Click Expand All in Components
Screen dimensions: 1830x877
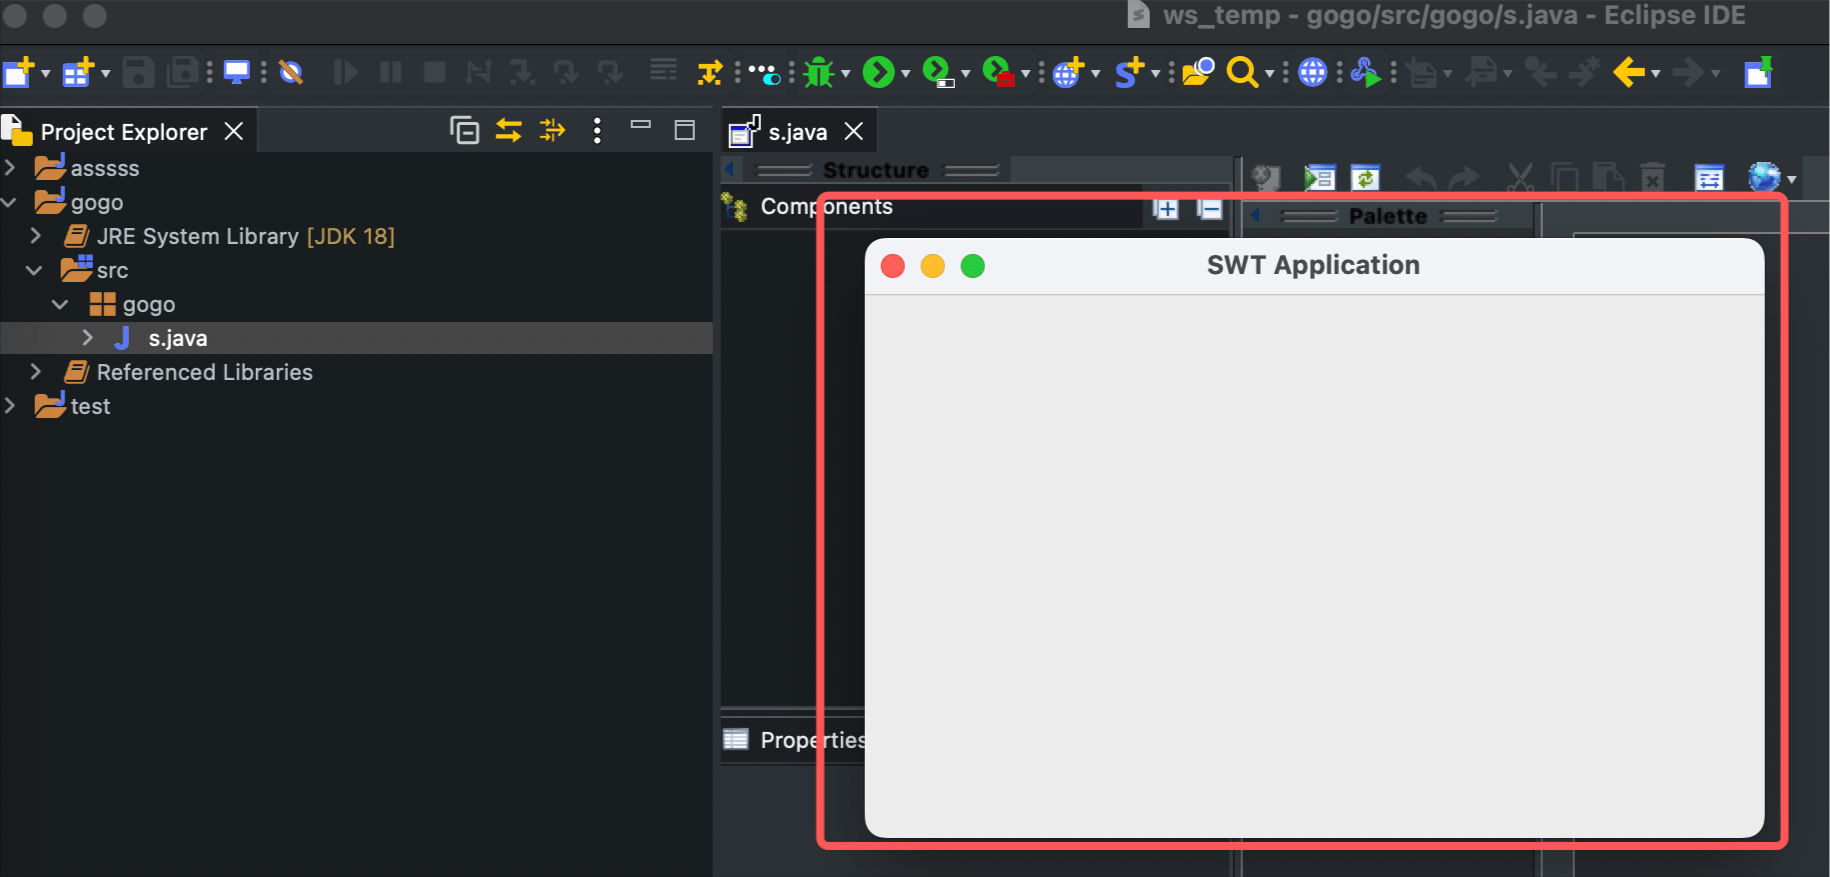pyautogui.click(x=1166, y=208)
